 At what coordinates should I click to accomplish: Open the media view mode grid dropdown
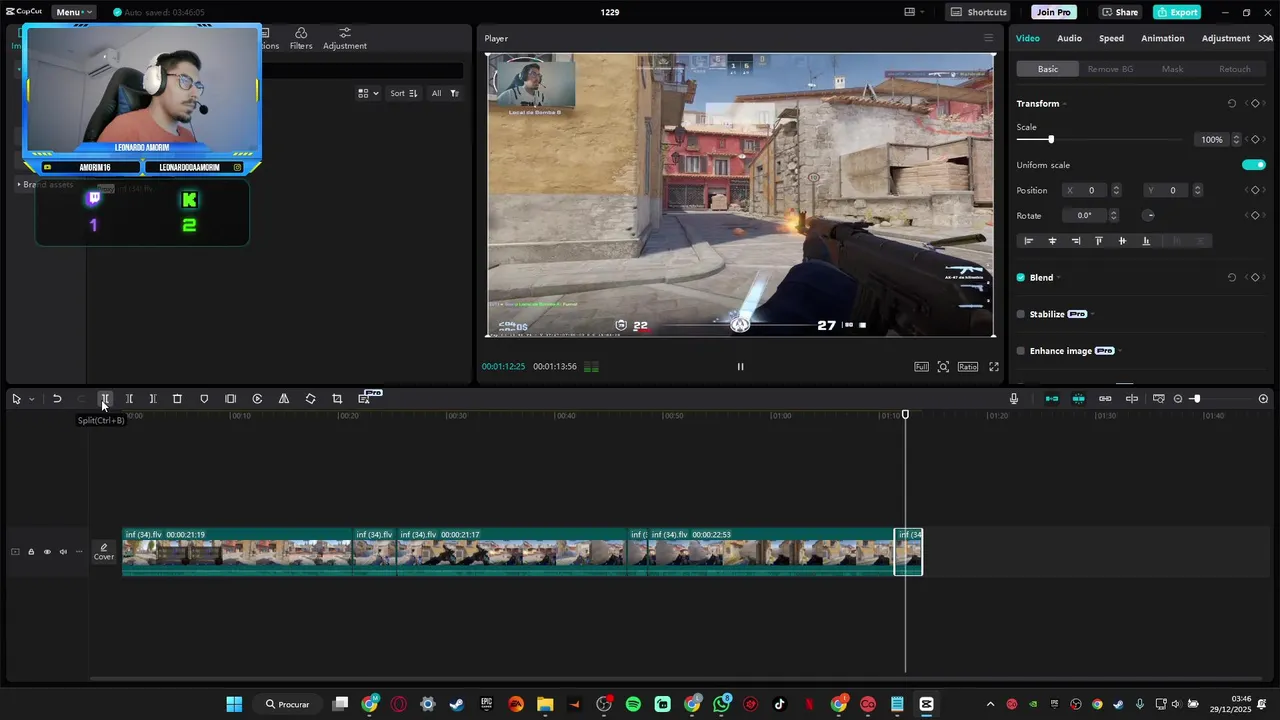(369, 93)
